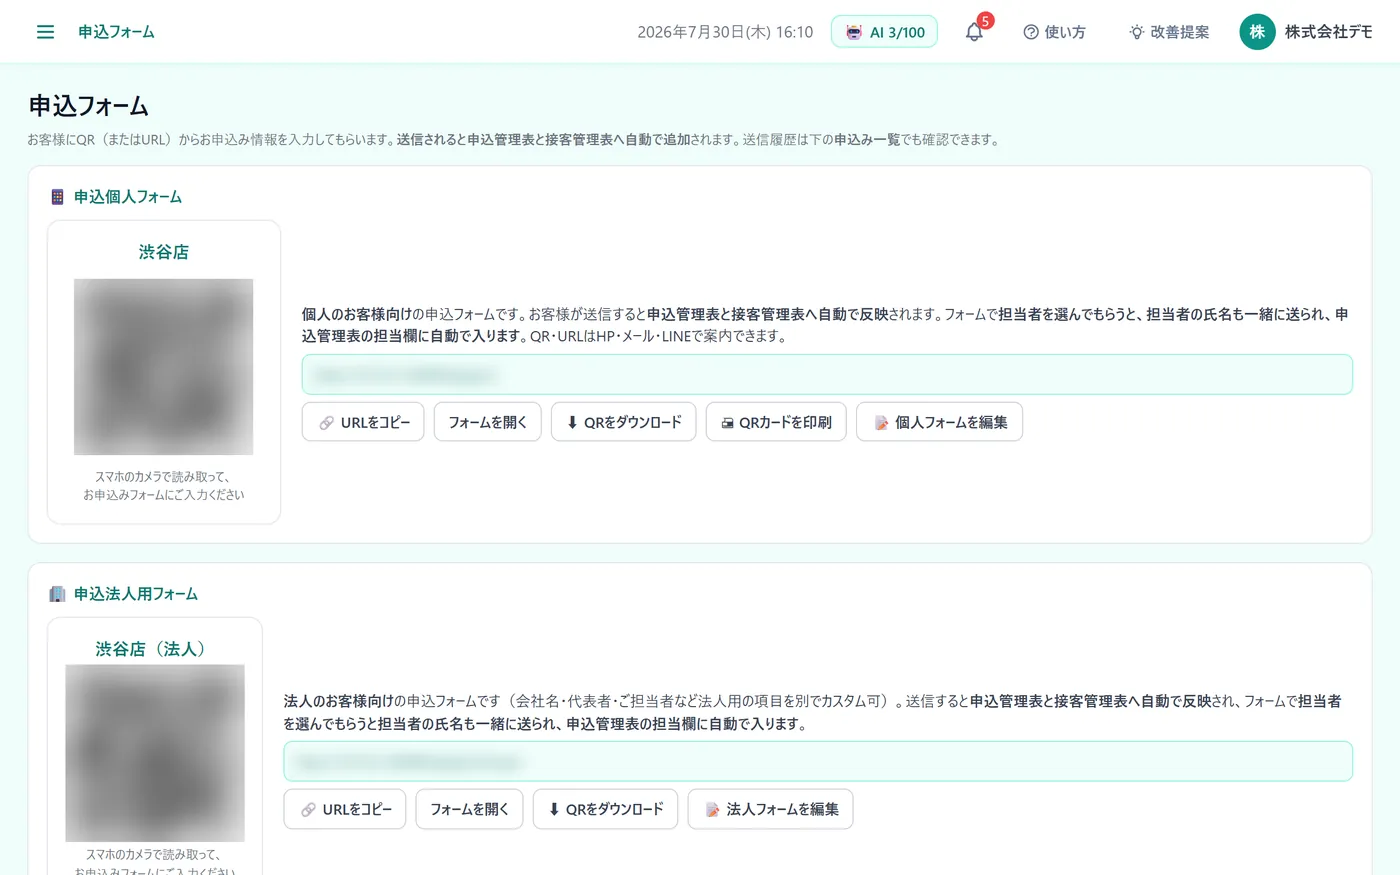Viewport: 1400px width, 875px height.
Task: Open the hamburger navigation menu
Action: tap(45, 32)
